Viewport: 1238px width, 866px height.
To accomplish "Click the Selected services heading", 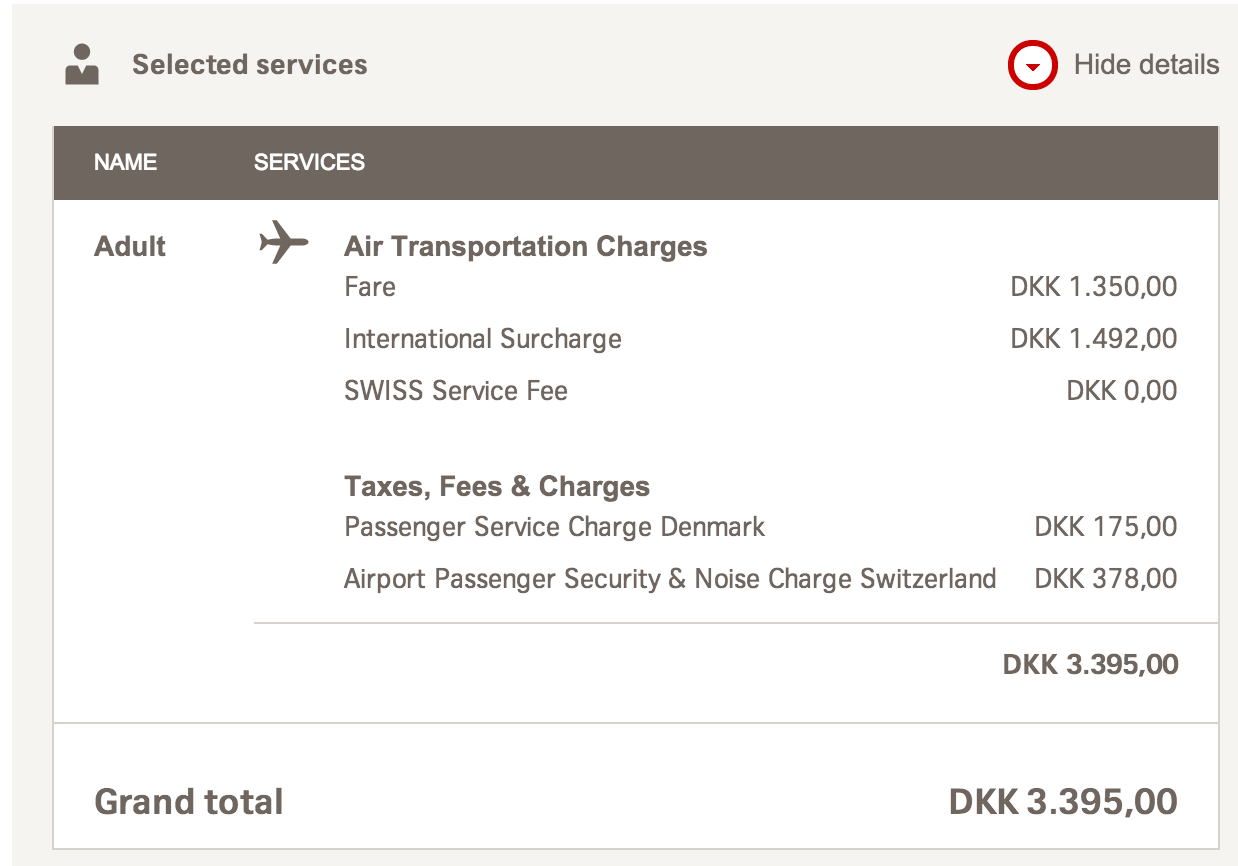I will tap(249, 65).
